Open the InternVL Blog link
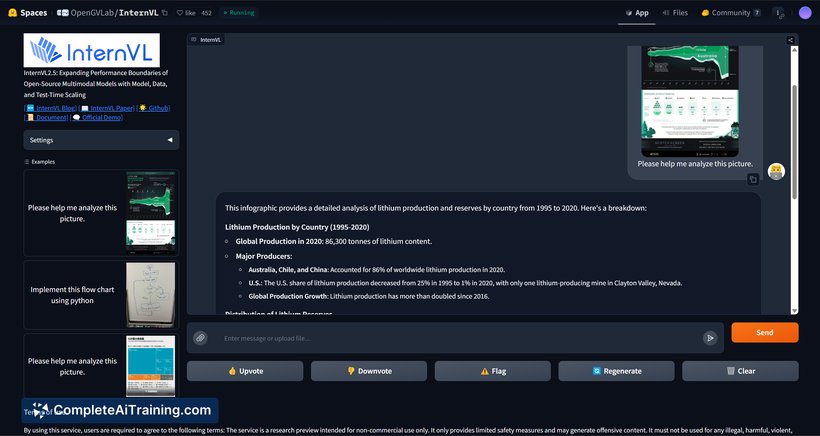Image resolution: width=820 pixels, height=436 pixels. tap(51, 108)
